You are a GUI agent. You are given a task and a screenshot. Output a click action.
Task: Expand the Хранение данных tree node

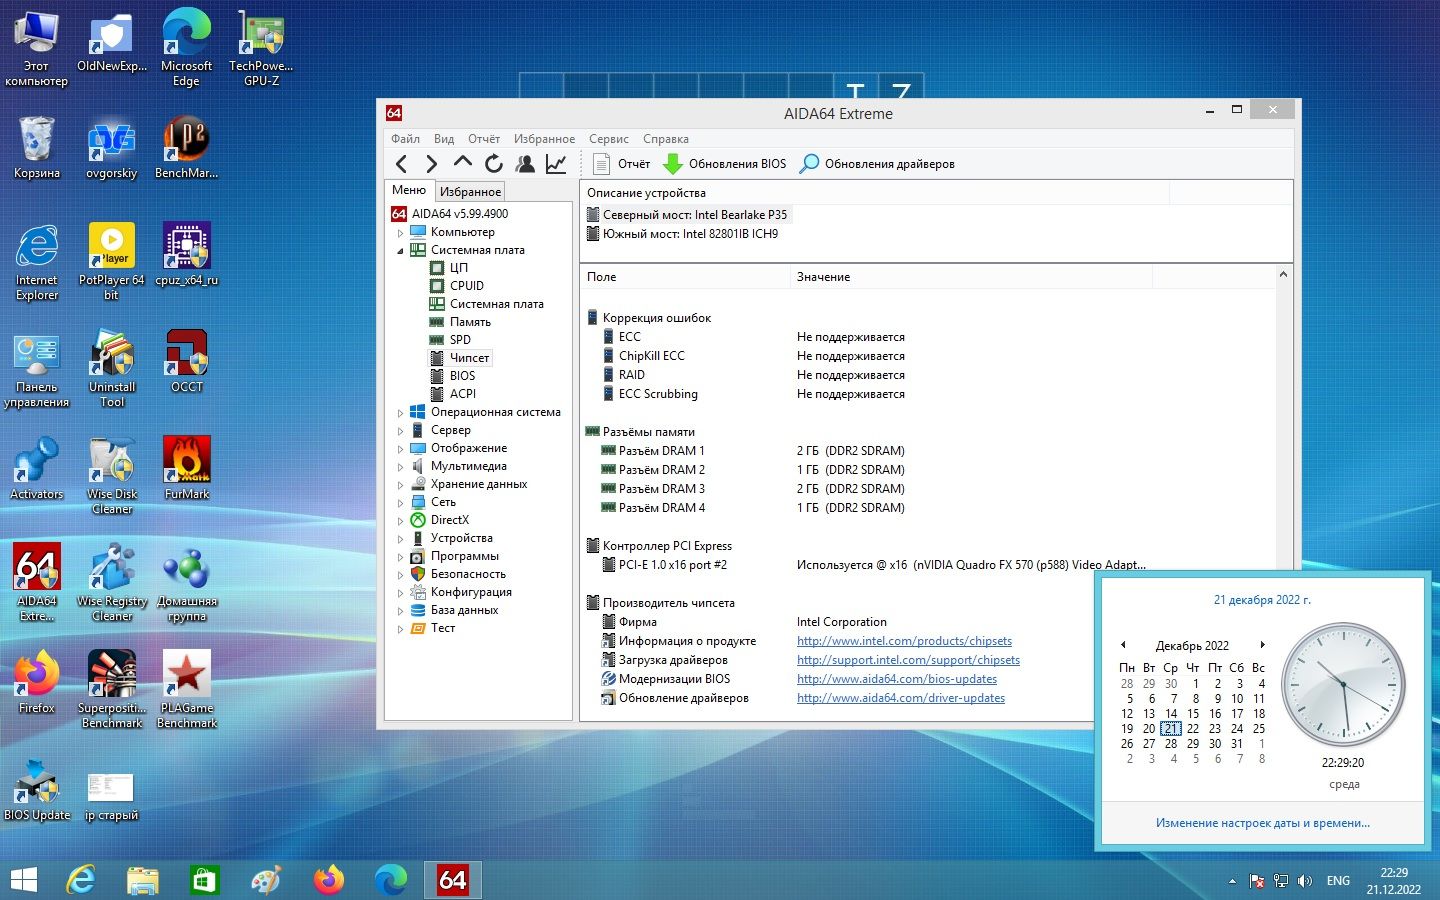point(401,485)
